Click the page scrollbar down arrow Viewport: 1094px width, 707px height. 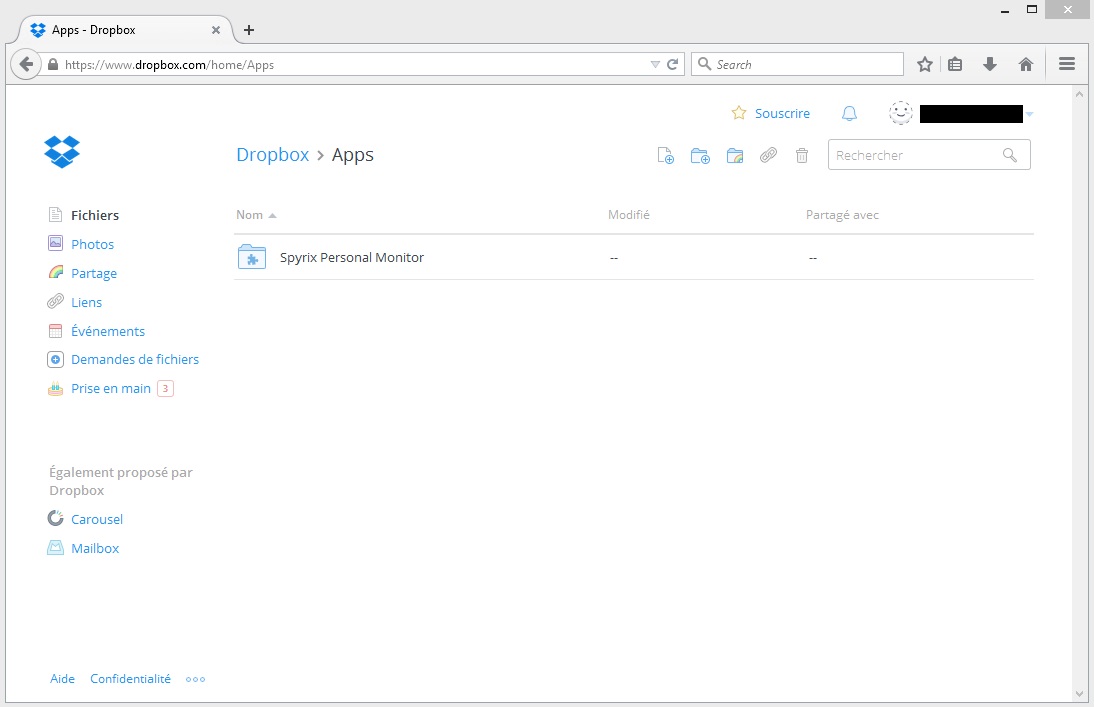click(1079, 694)
